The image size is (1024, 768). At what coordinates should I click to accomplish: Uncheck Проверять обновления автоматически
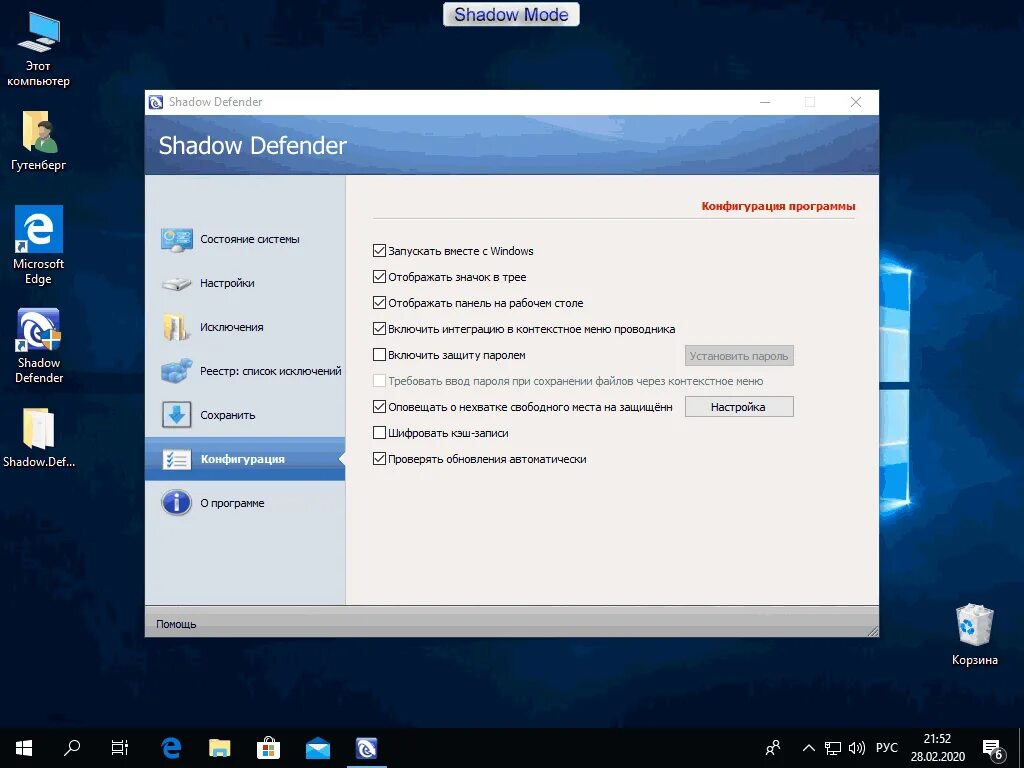tap(380, 459)
